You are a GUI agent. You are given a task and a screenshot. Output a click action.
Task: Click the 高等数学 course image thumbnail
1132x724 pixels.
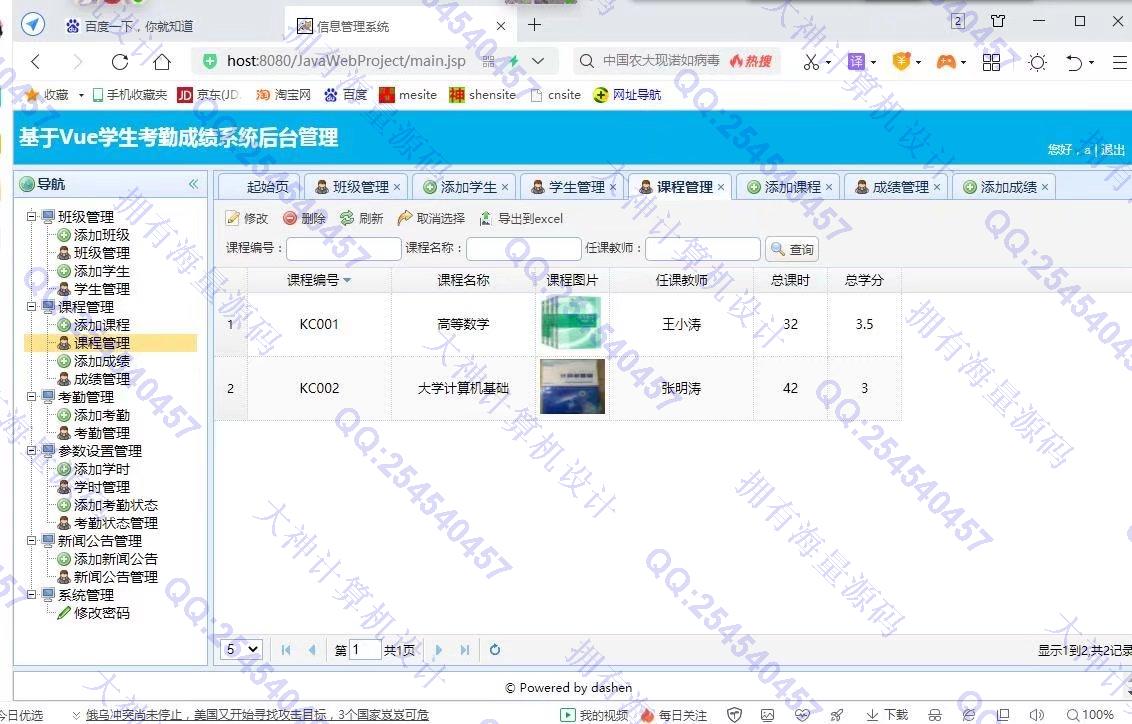572,324
